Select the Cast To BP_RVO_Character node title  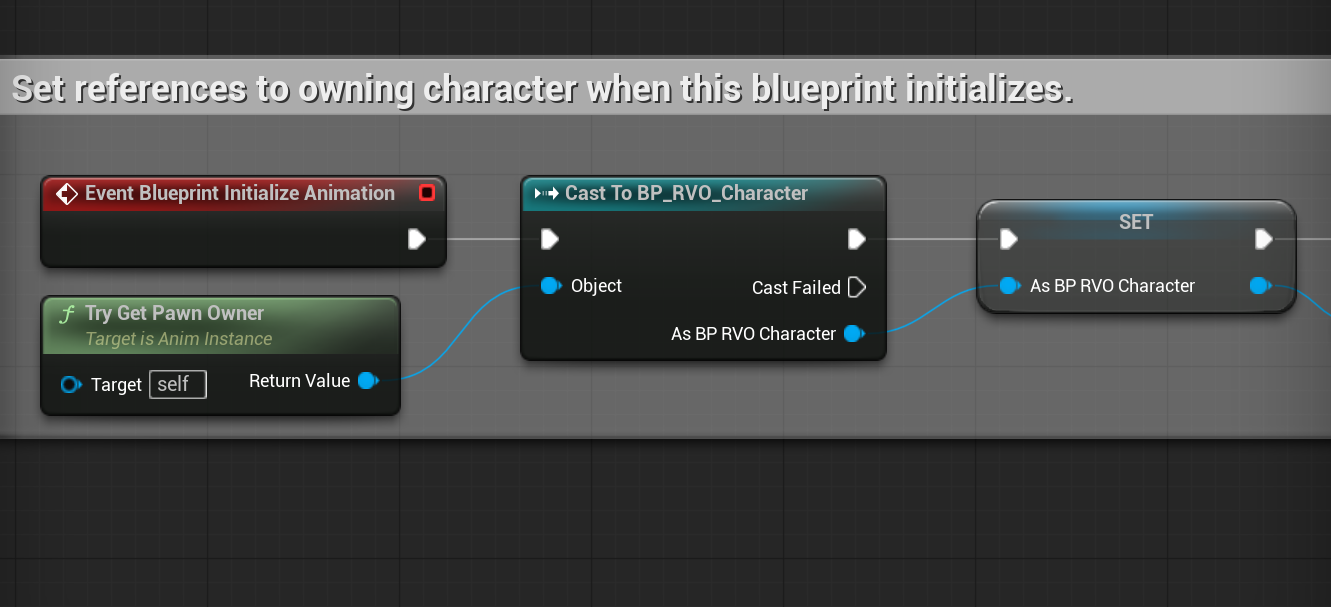(686, 193)
